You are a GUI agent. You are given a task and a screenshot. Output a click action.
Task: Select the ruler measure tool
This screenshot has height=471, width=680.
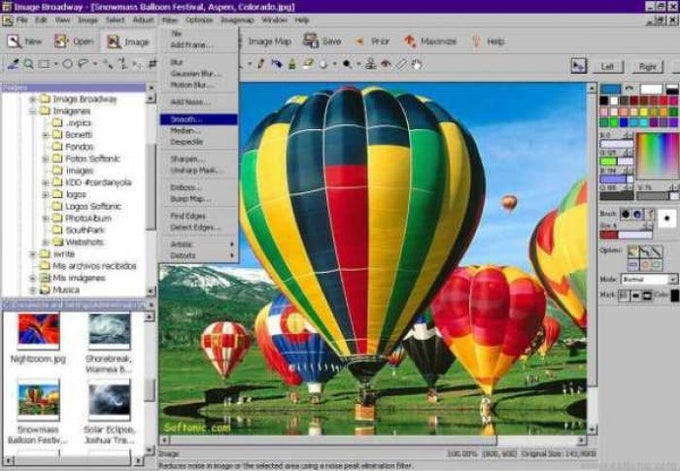pos(402,65)
